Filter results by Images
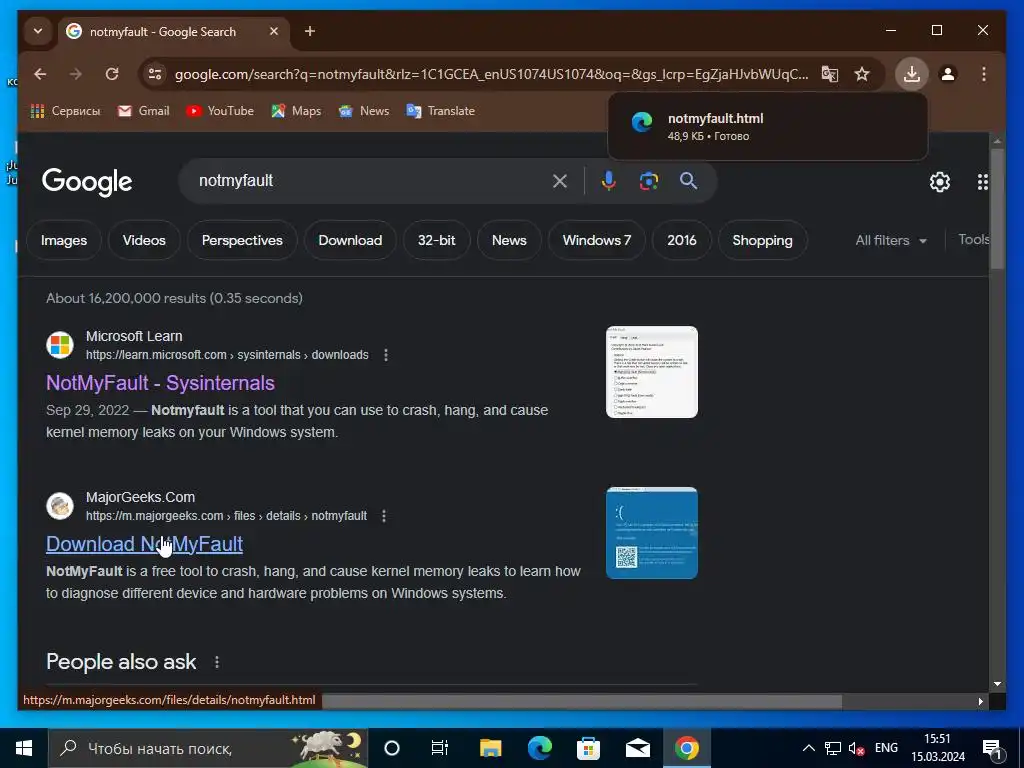 pos(64,240)
